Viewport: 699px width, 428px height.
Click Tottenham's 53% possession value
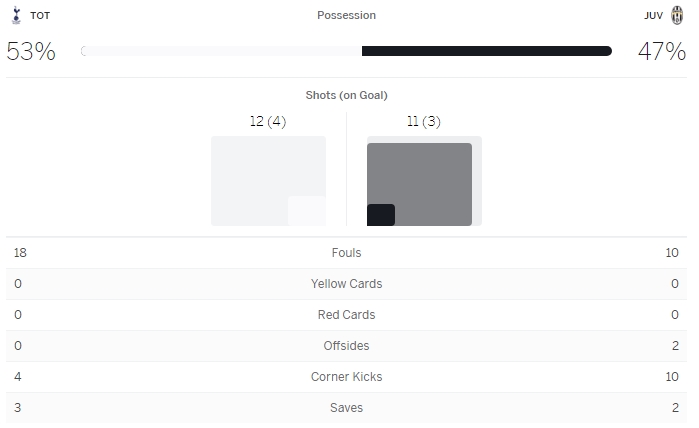point(31,52)
